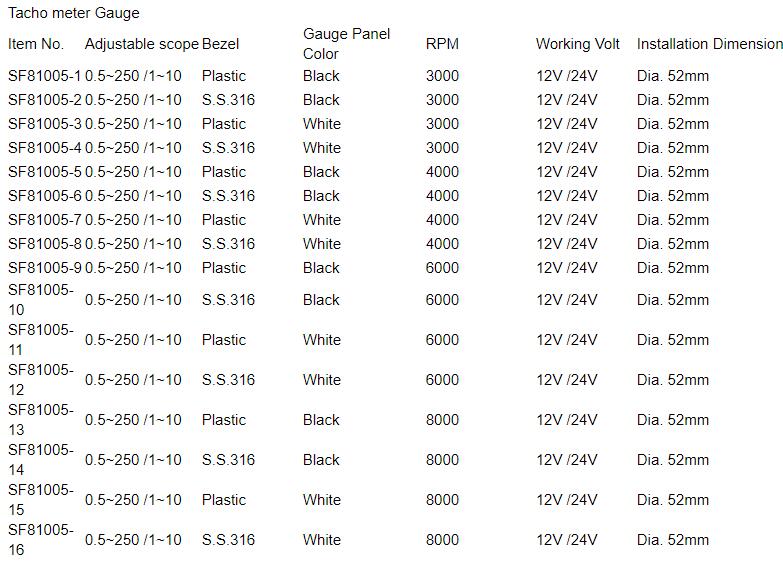The width and height of the screenshot is (783, 569).
Task: Select the RPM column header
Action: click(x=442, y=44)
